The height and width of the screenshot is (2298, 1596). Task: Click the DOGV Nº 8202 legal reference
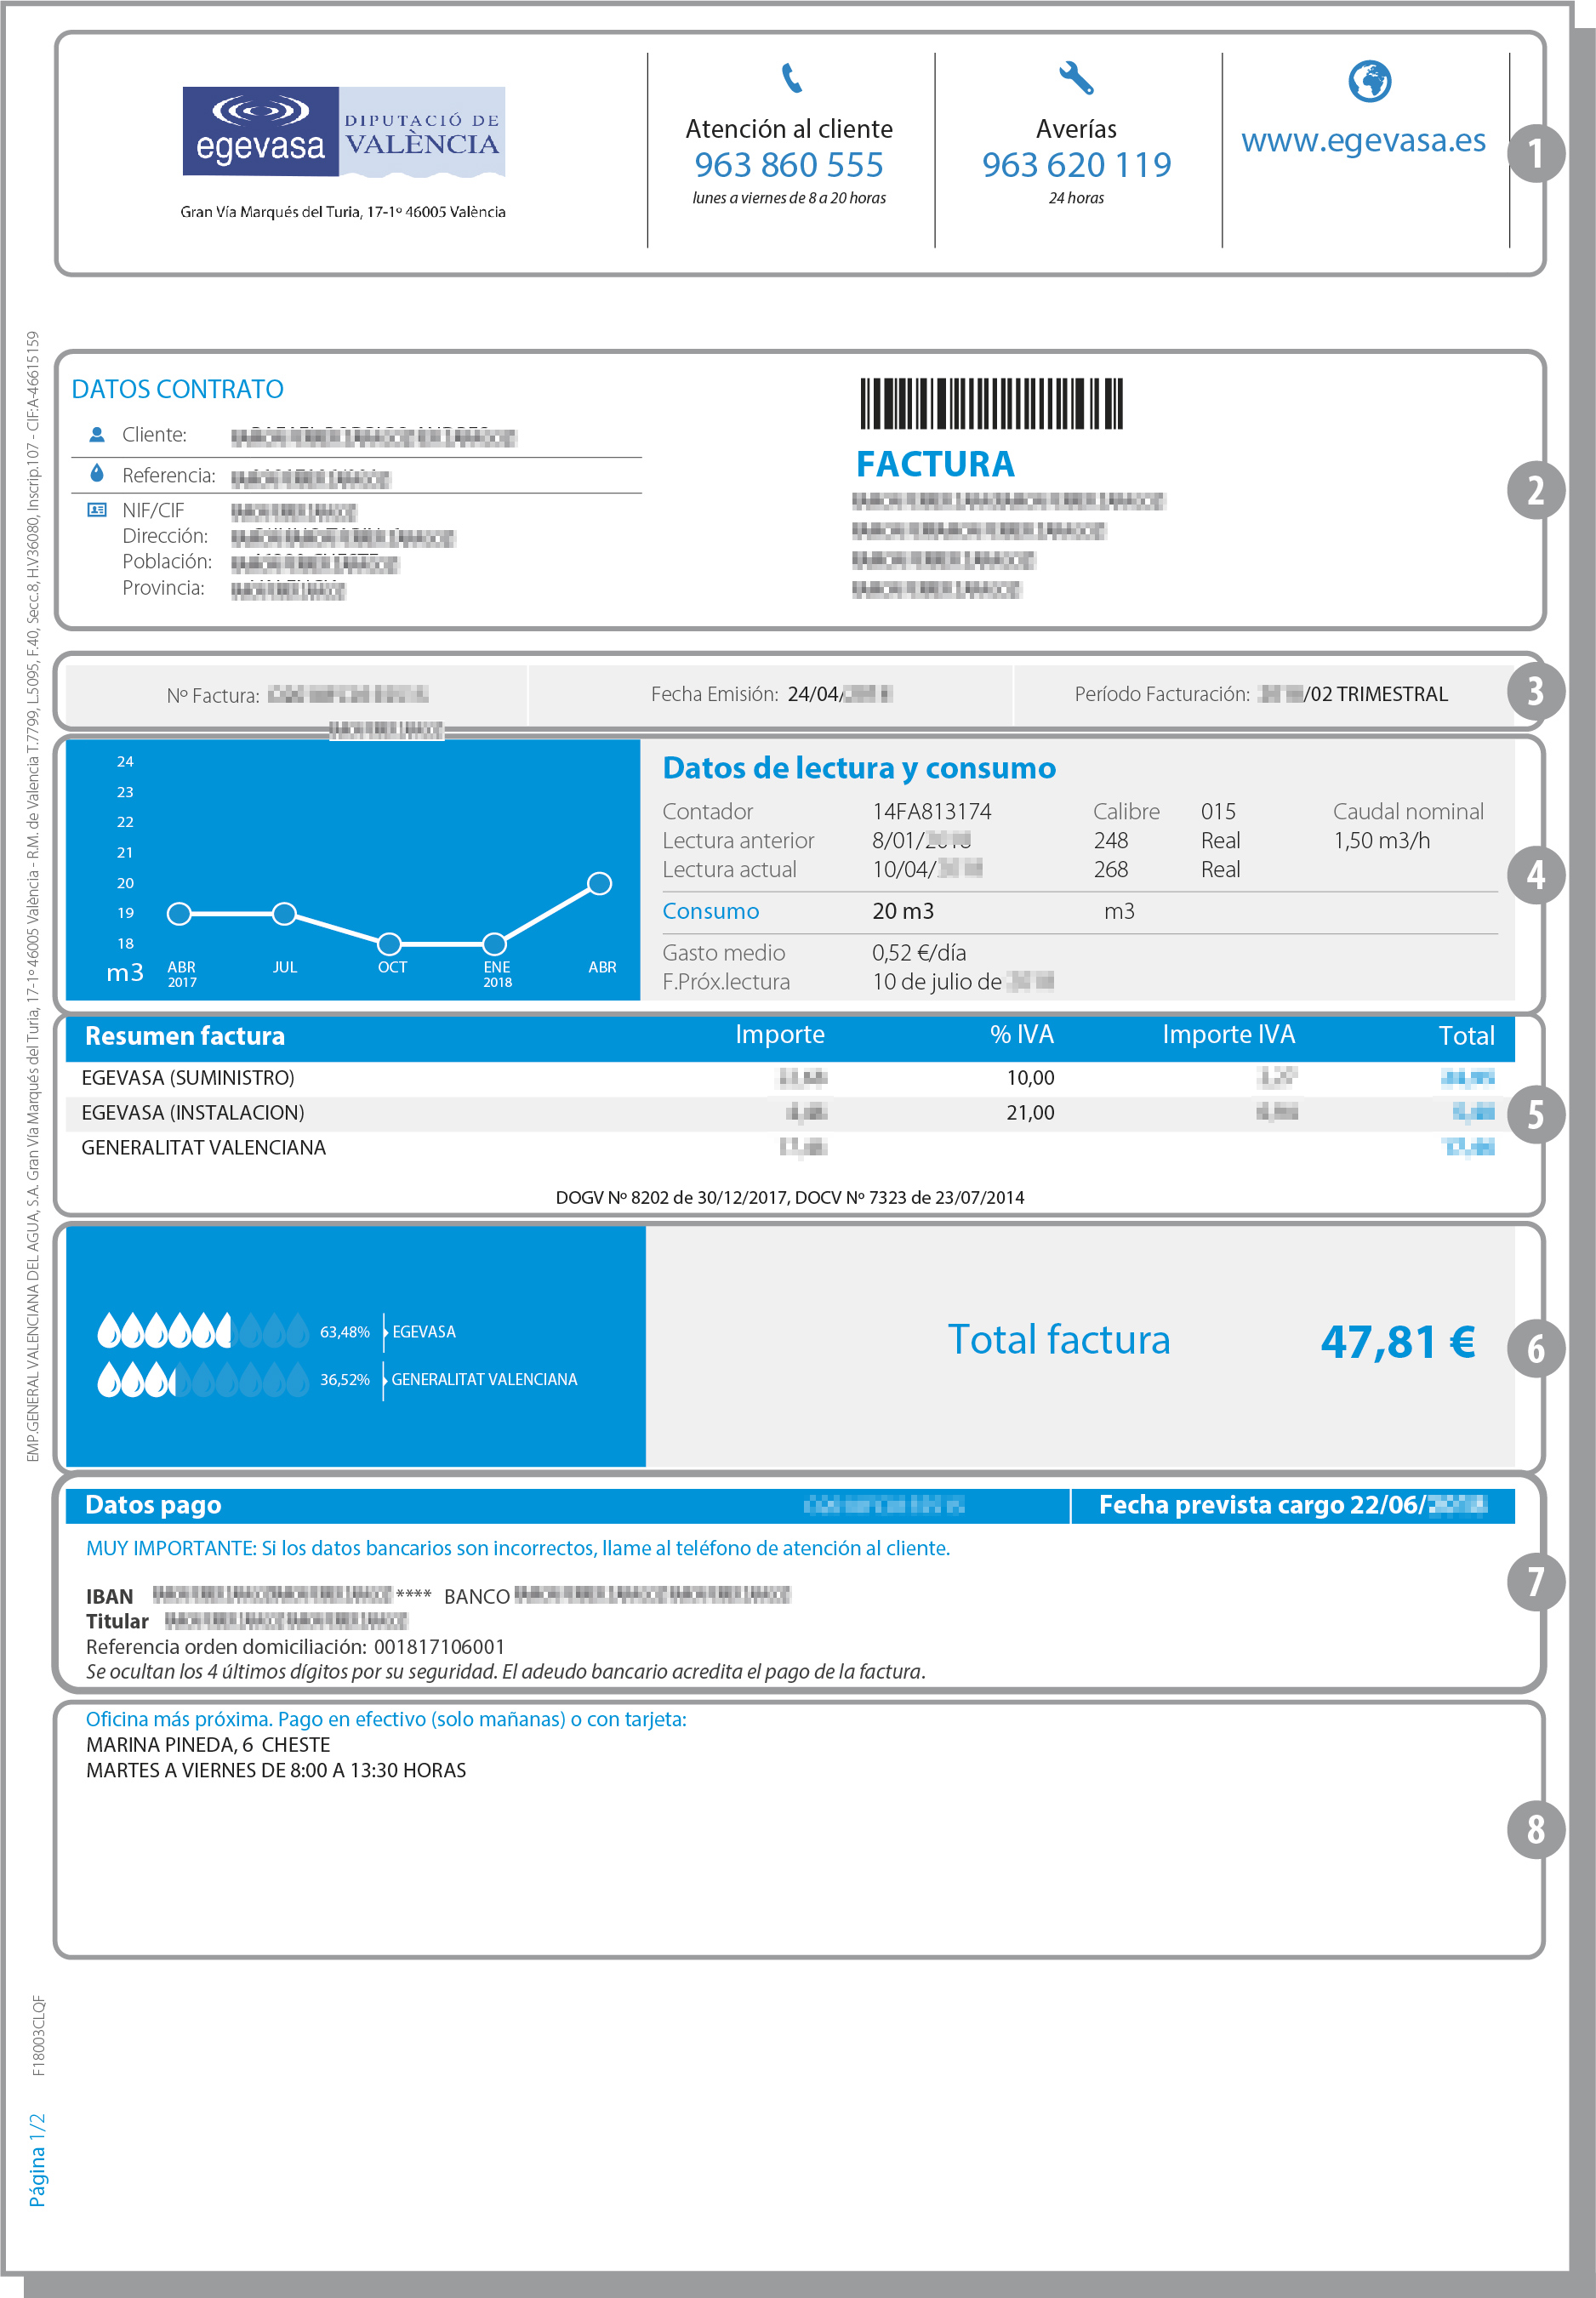pos(789,1197)
